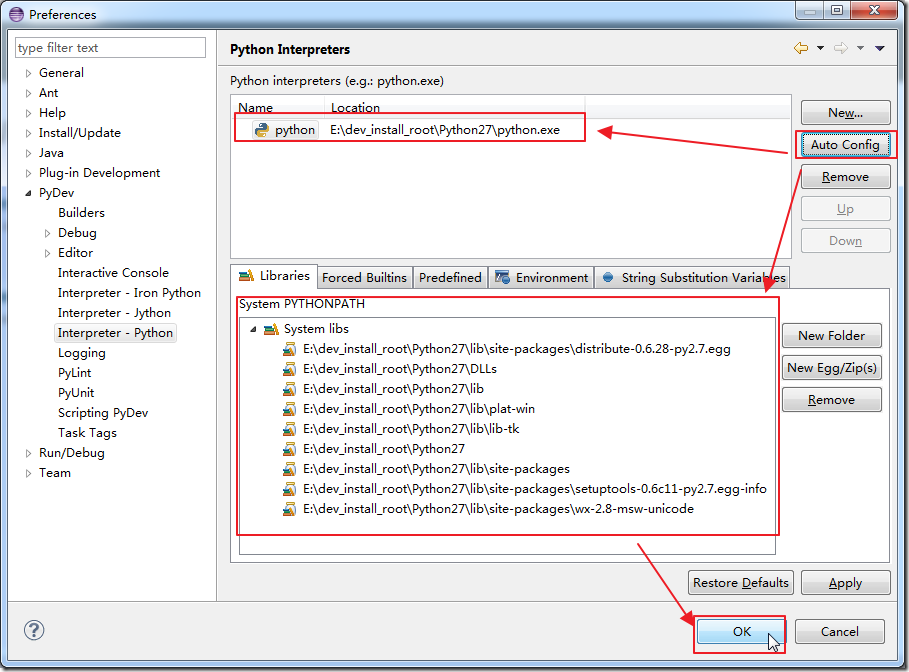Collapse the PyDev tree node
This screenshot has height=672, width=909.
(x=29, y=193)
